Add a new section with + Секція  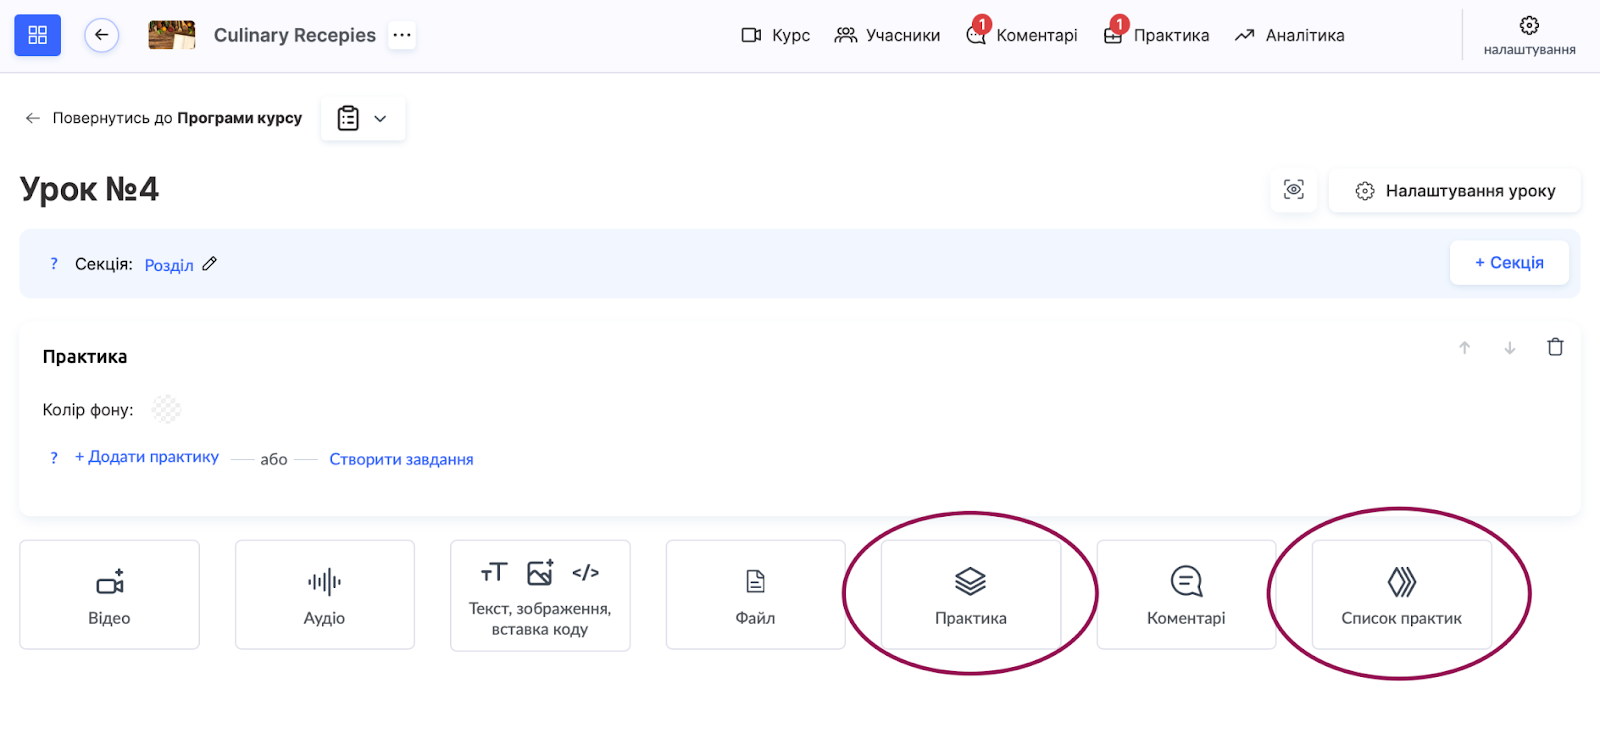[x=1508, y=263]
